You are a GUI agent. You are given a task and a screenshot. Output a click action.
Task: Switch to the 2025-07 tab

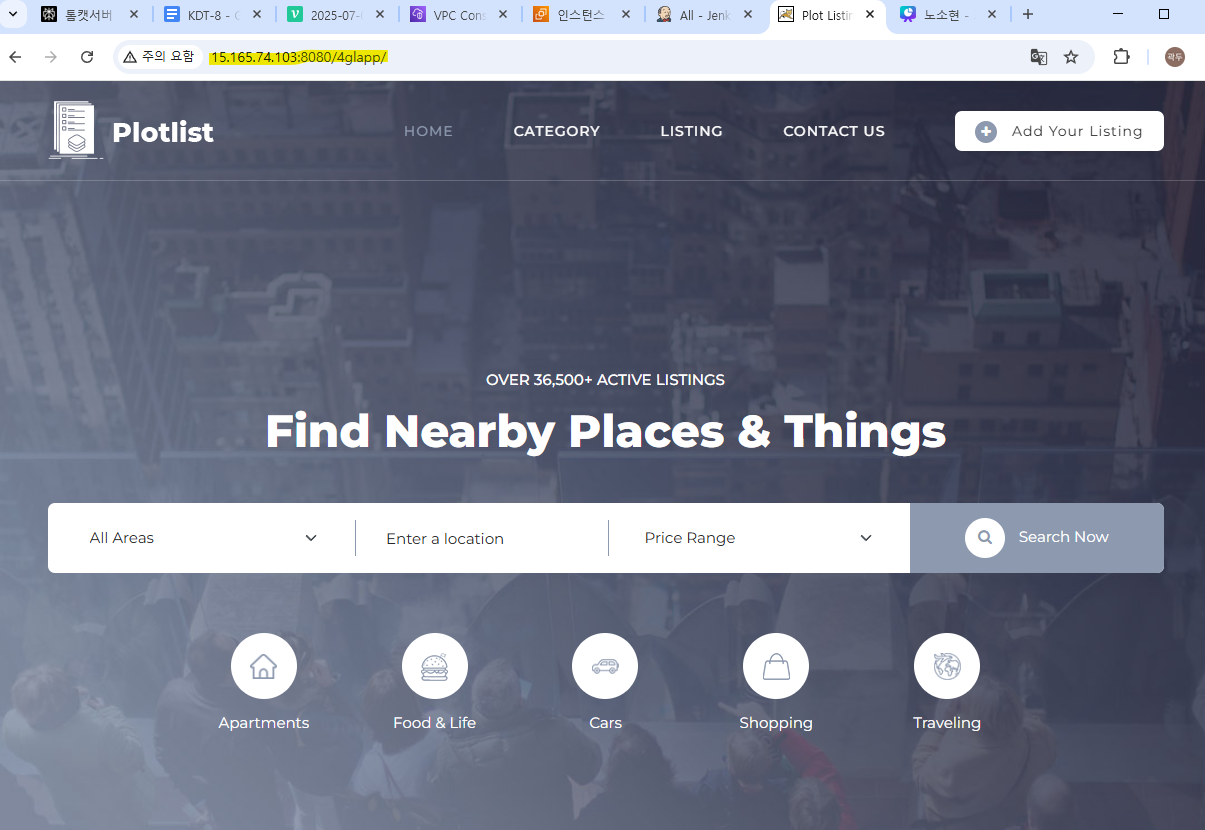(x=337, y=15)
